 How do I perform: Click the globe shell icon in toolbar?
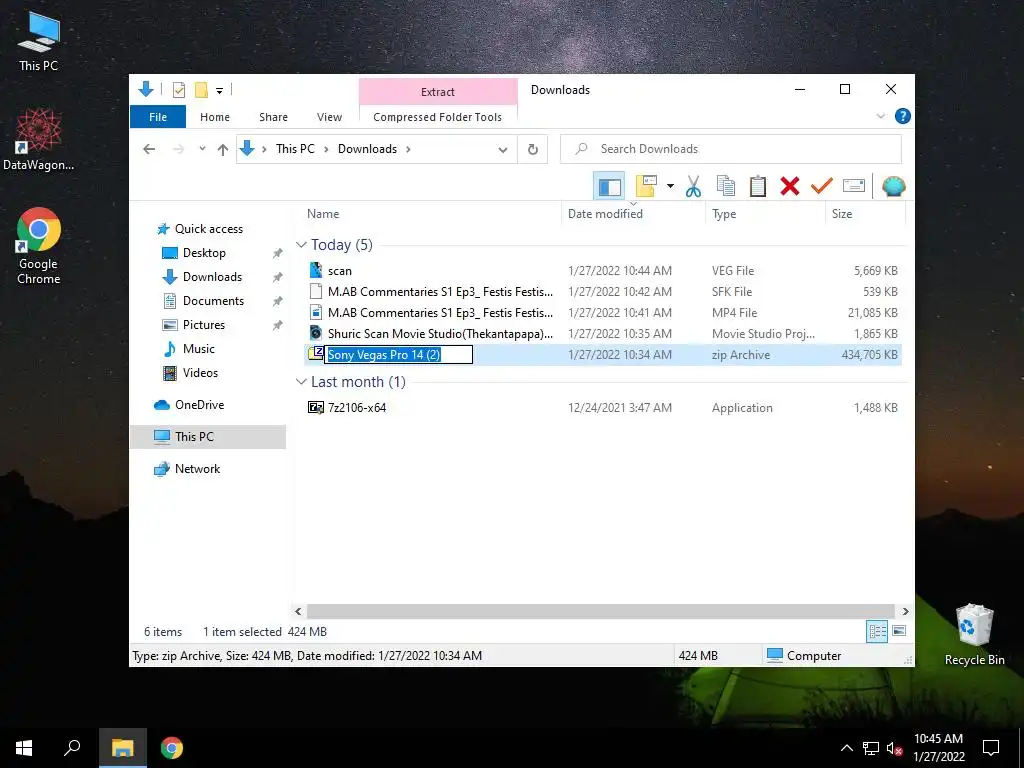click(x=893, y=186)
